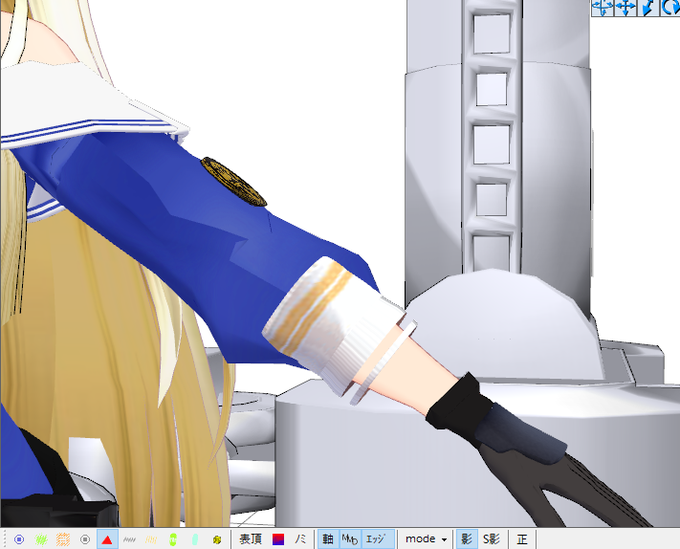
Task: Toggle the MMD display mode button
Action: pyautogui.click(x=350, y=539)
